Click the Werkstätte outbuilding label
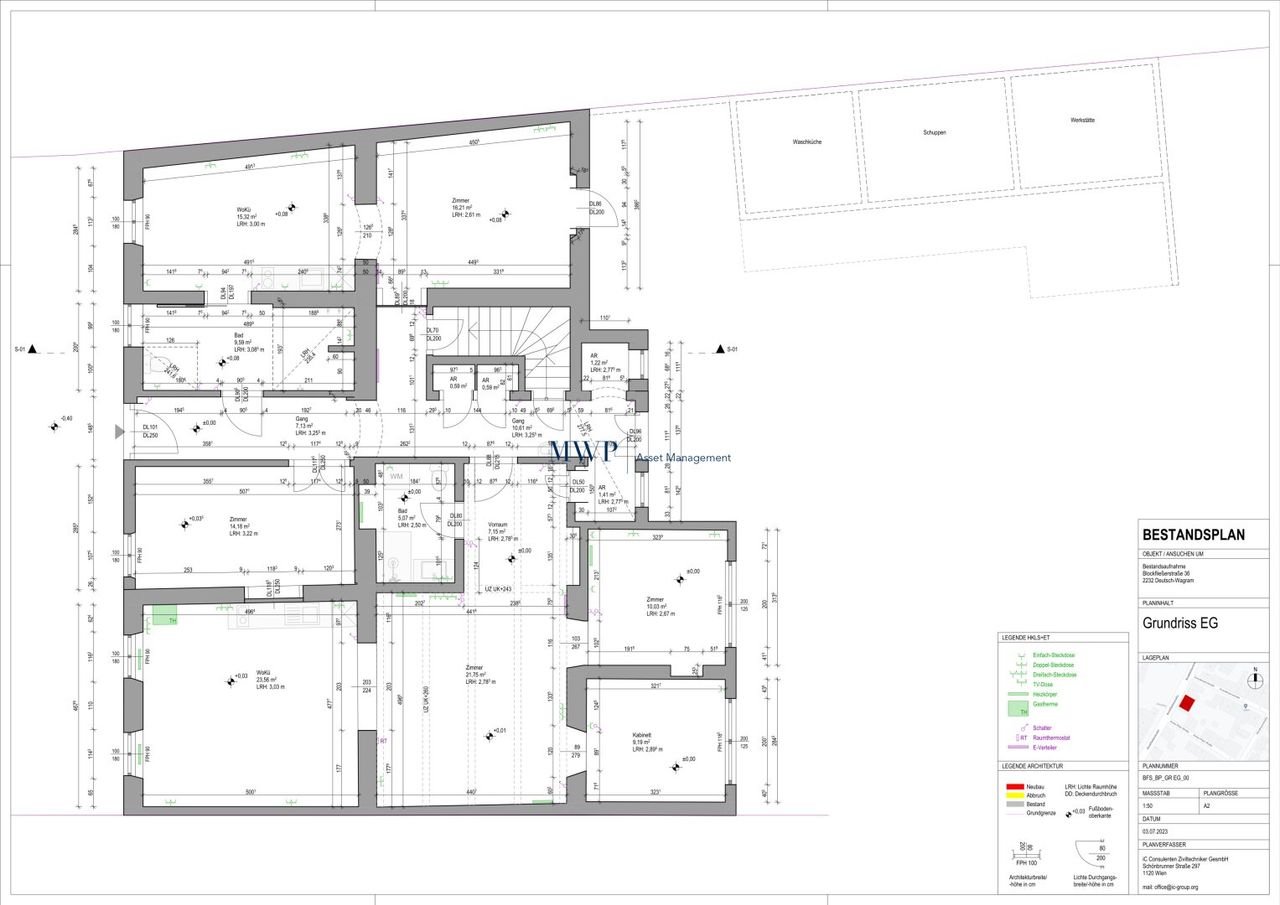Screen dimensions: 1280x905 (1082, 121)
